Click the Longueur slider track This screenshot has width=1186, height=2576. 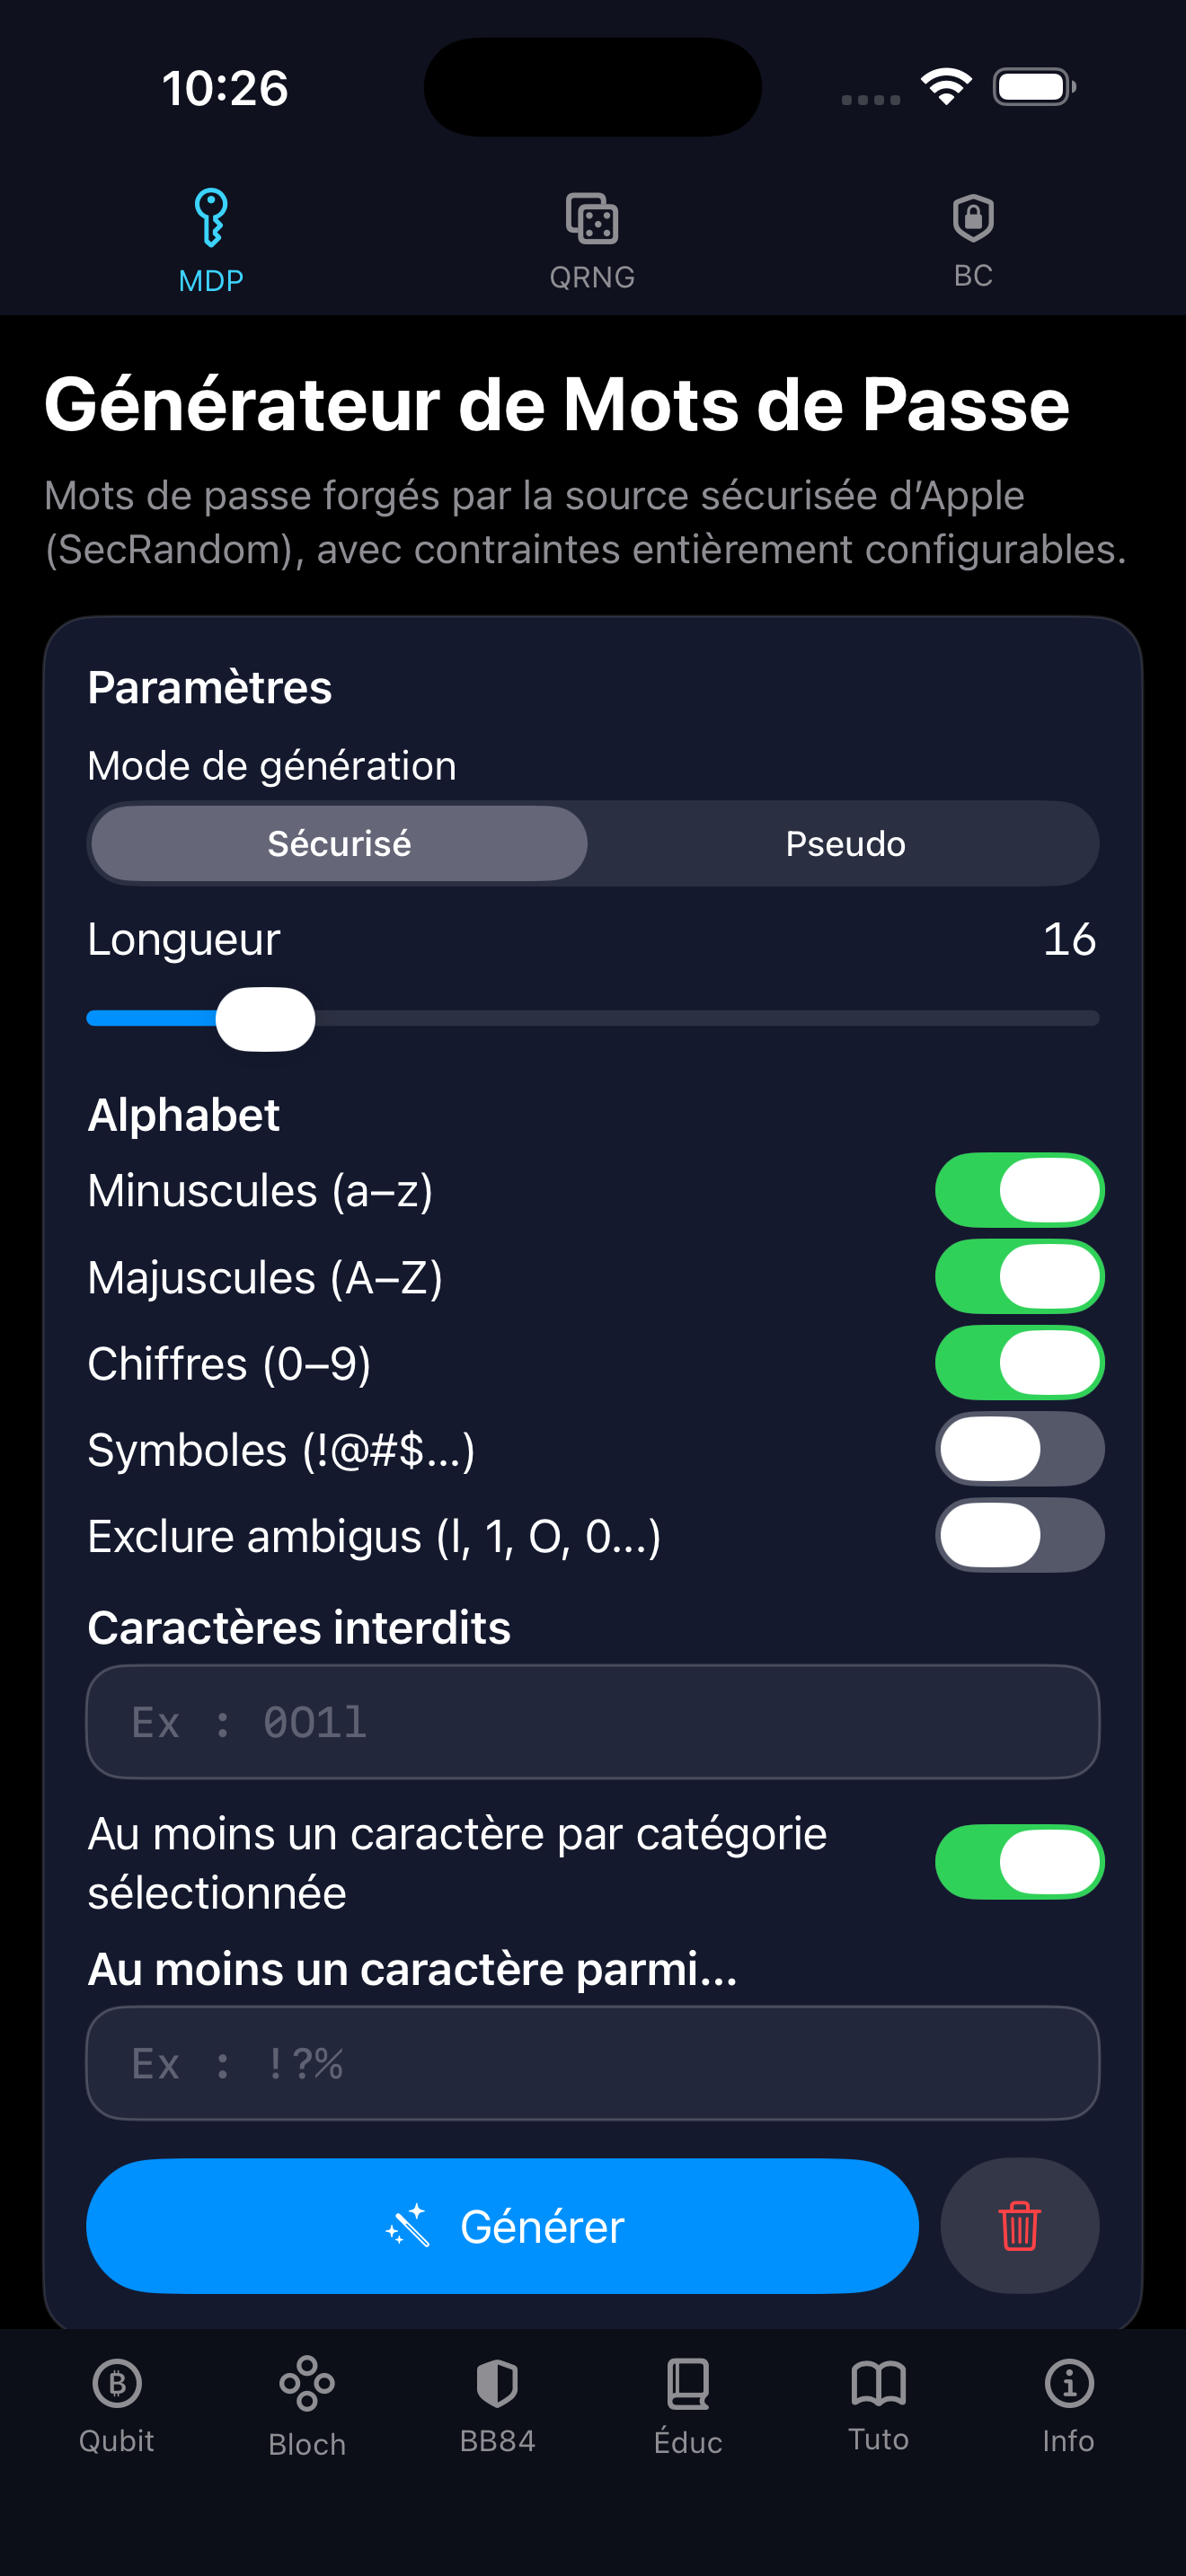[700, 1018]
